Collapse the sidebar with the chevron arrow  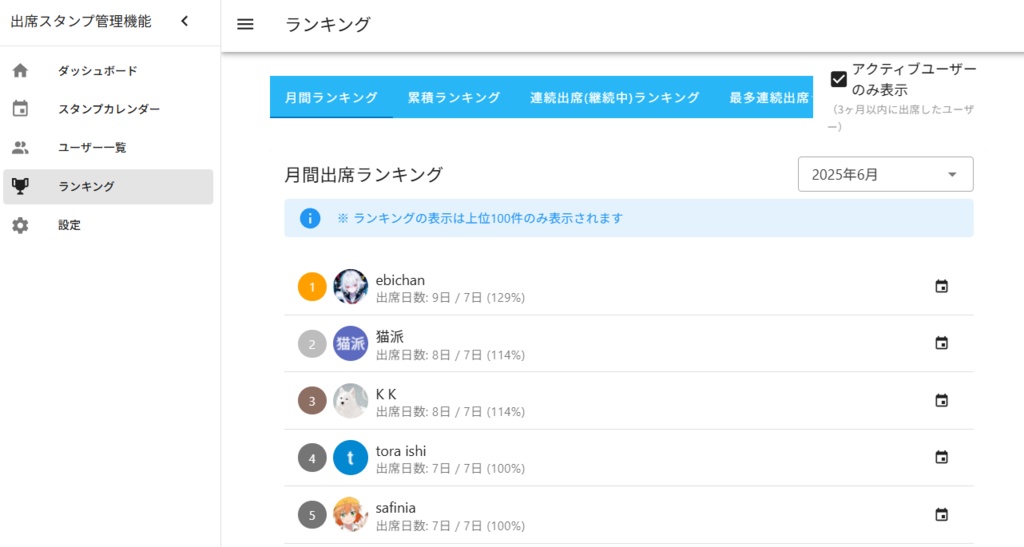point(184,22)
